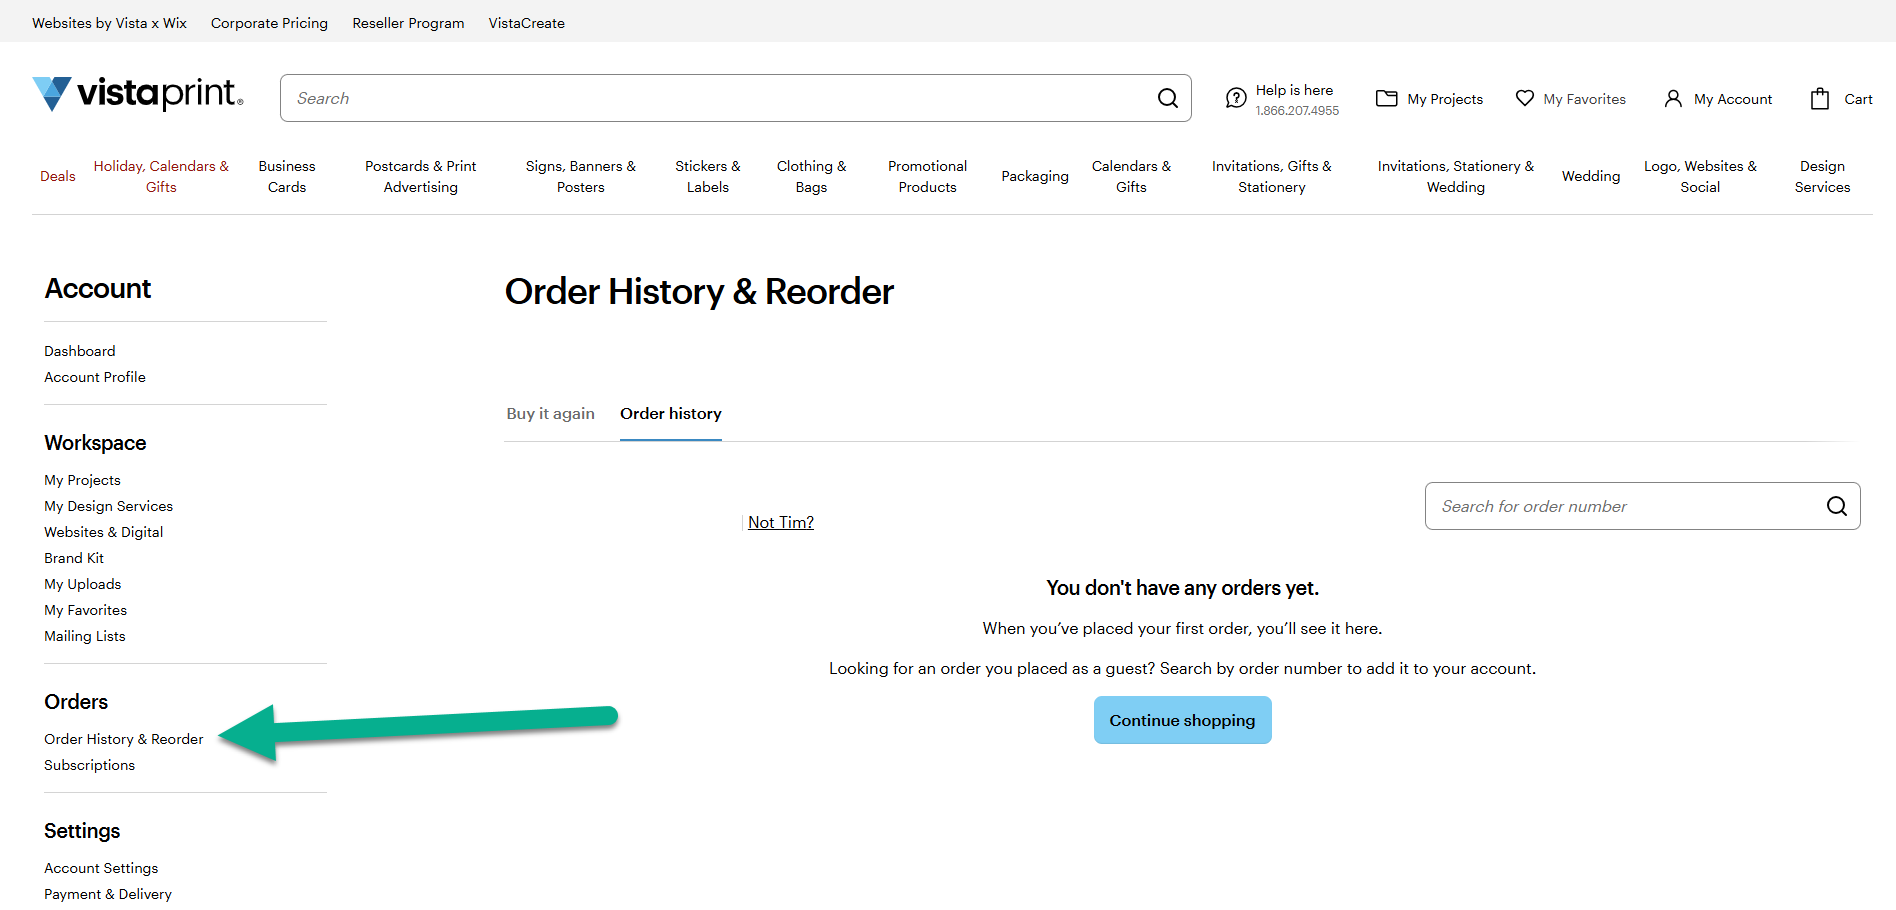Open Order History & Reorder sidebar link
1896x910 pixels.
tap(123, 739)
